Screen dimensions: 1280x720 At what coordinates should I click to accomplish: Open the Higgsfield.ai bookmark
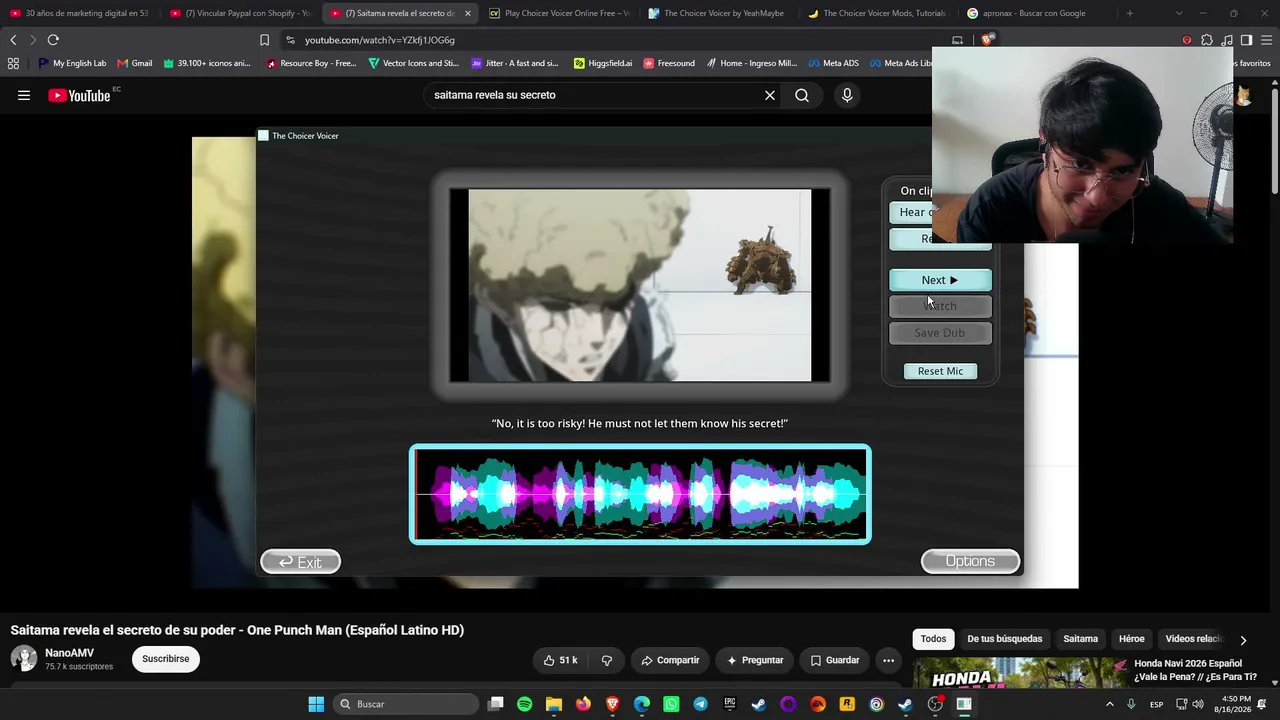[x=603, y=63]
